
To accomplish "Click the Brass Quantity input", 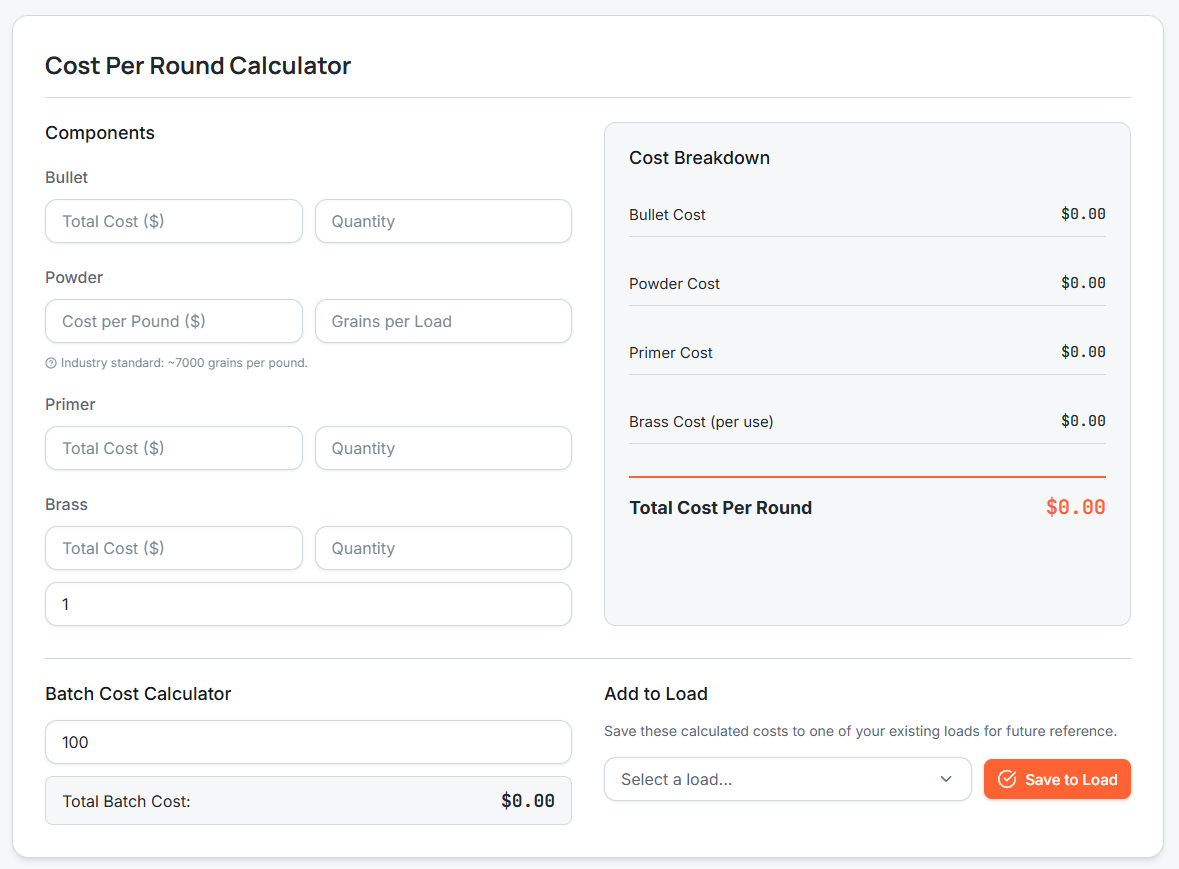I will coord(443,548).
